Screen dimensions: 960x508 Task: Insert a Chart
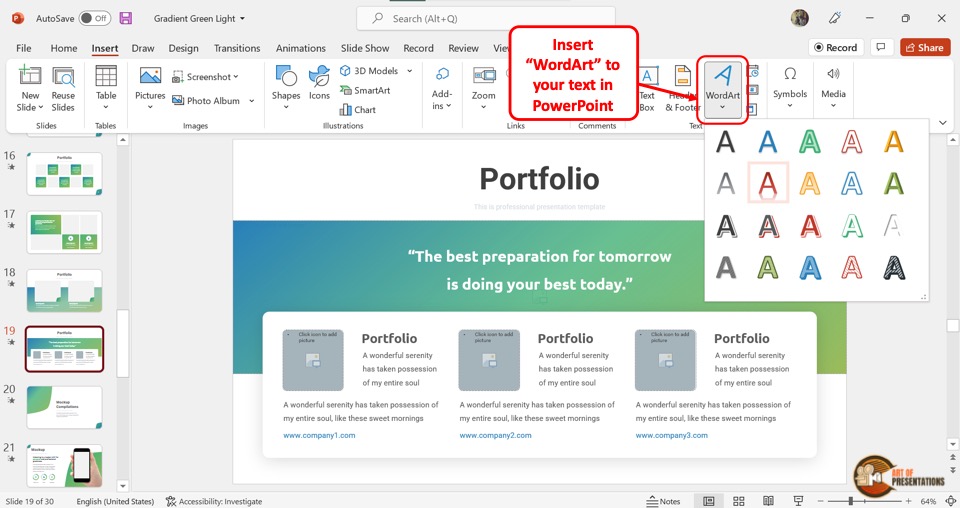[x=358, y=110]
